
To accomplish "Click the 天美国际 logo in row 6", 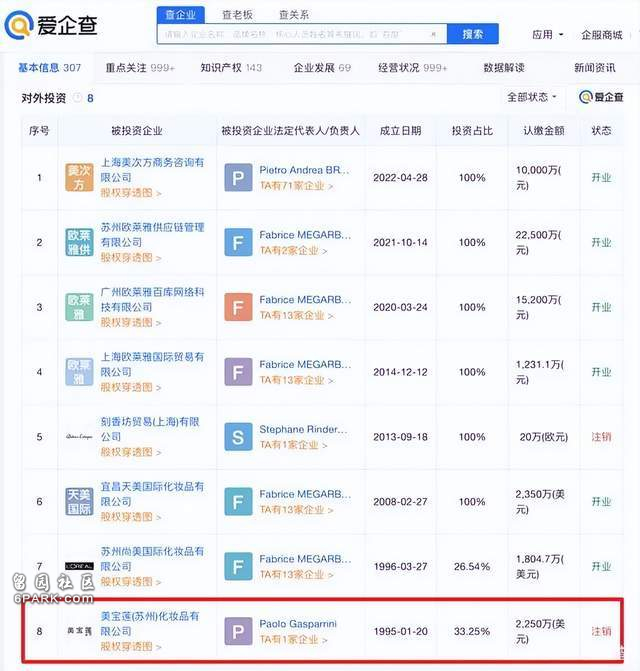I will 79,502.
